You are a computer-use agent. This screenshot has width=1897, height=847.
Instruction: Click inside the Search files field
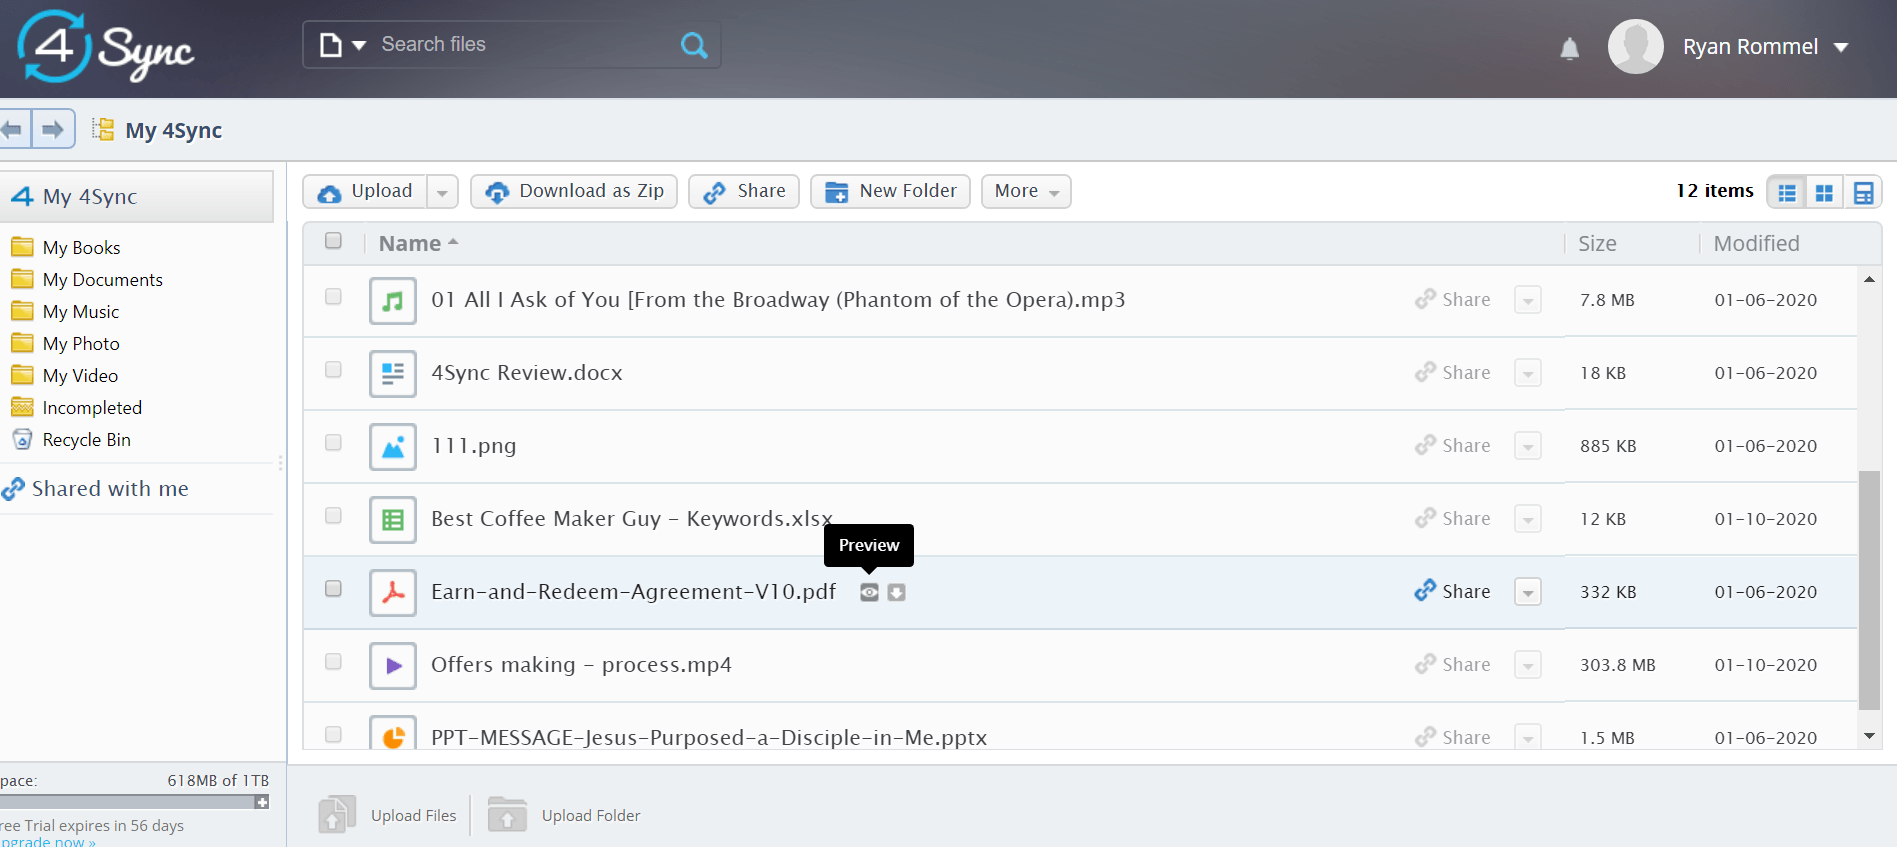[520, 45]
